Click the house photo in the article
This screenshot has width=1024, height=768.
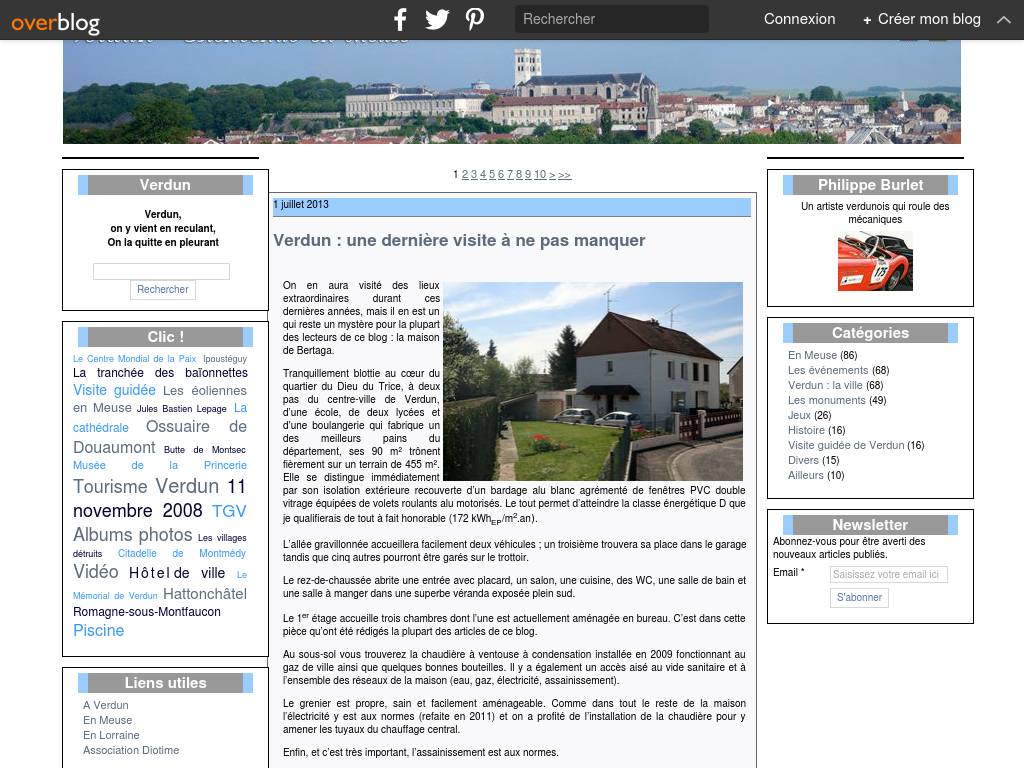tap(592, 381)
